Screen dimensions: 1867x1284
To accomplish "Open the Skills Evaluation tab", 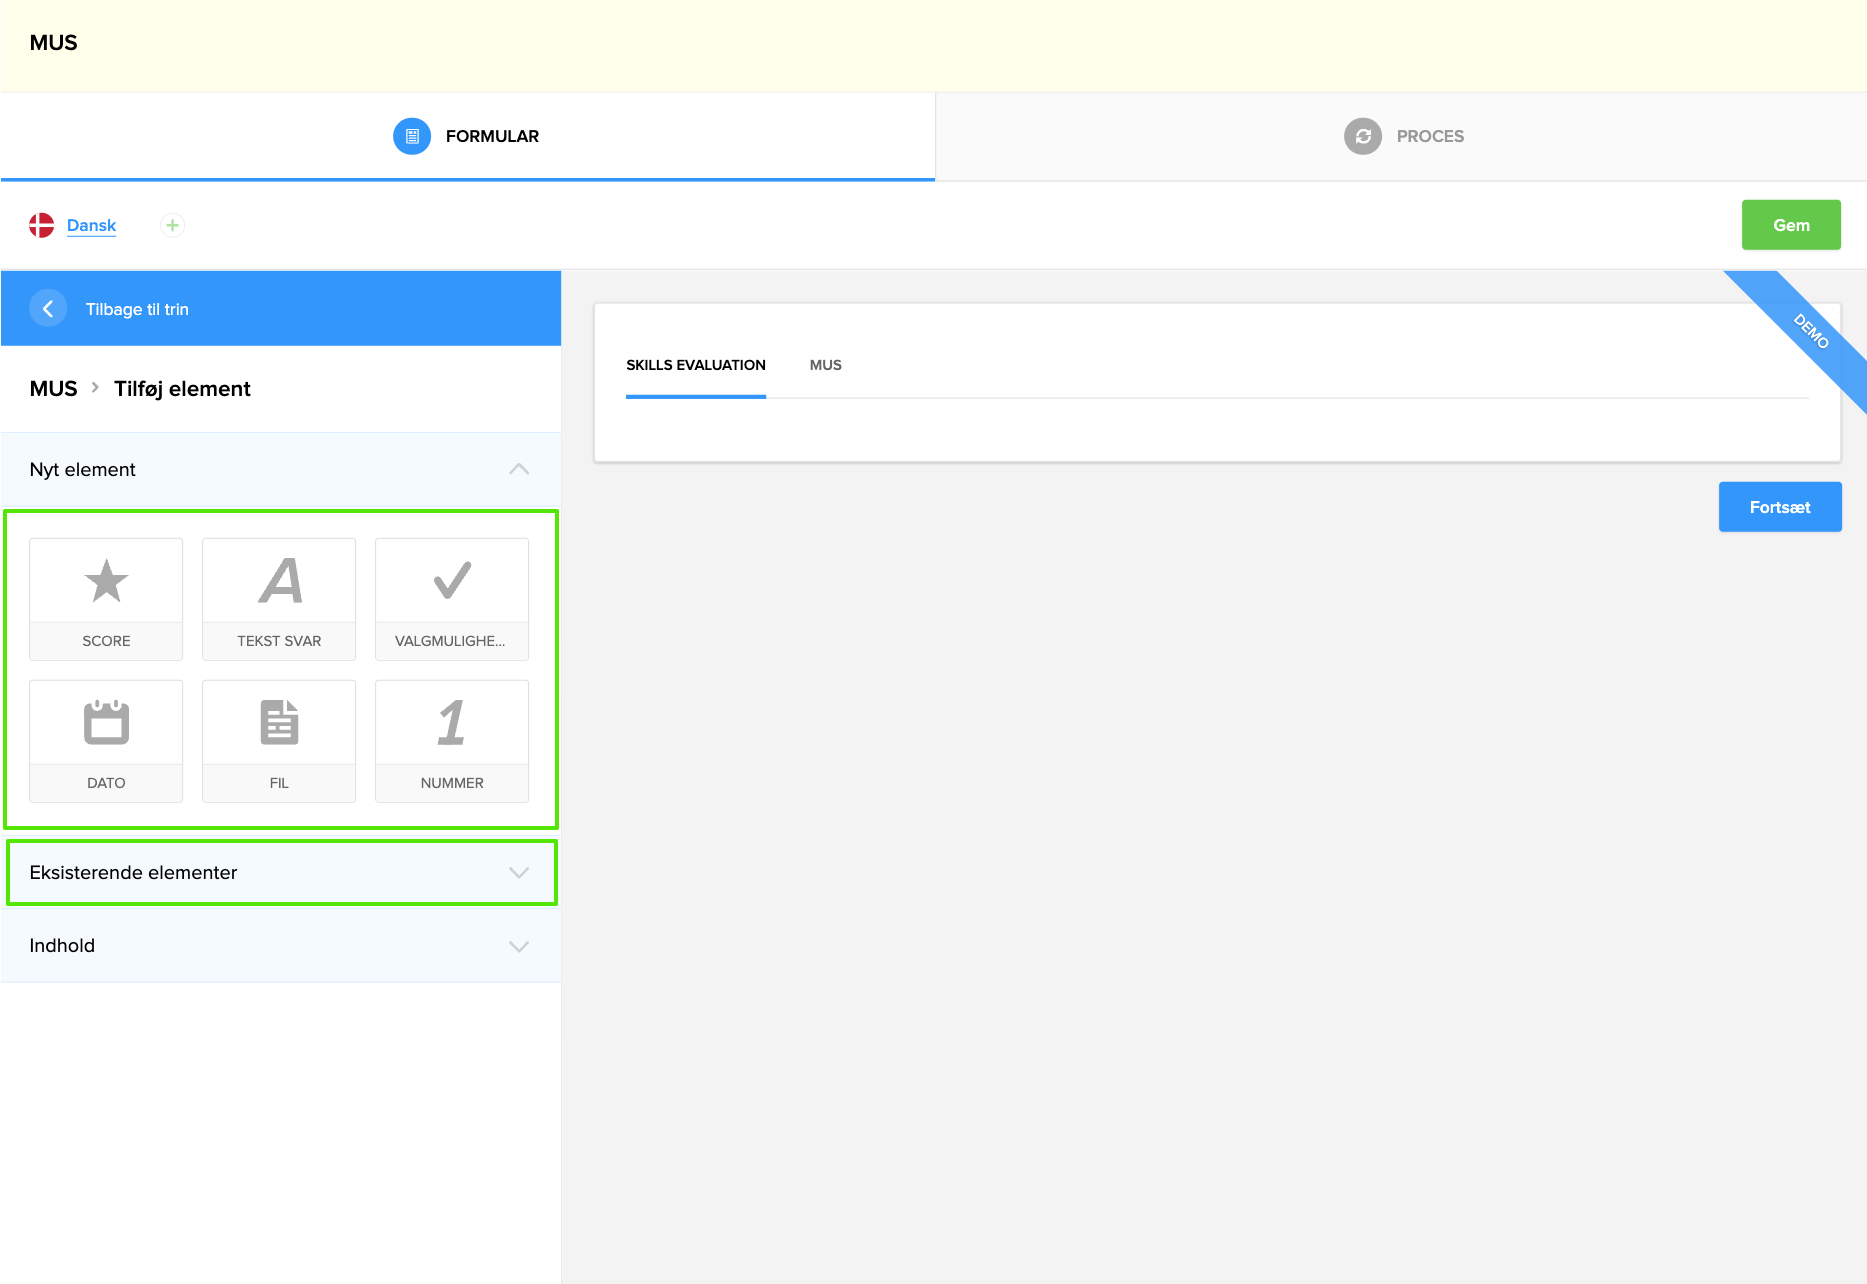I will pos(696,365).
